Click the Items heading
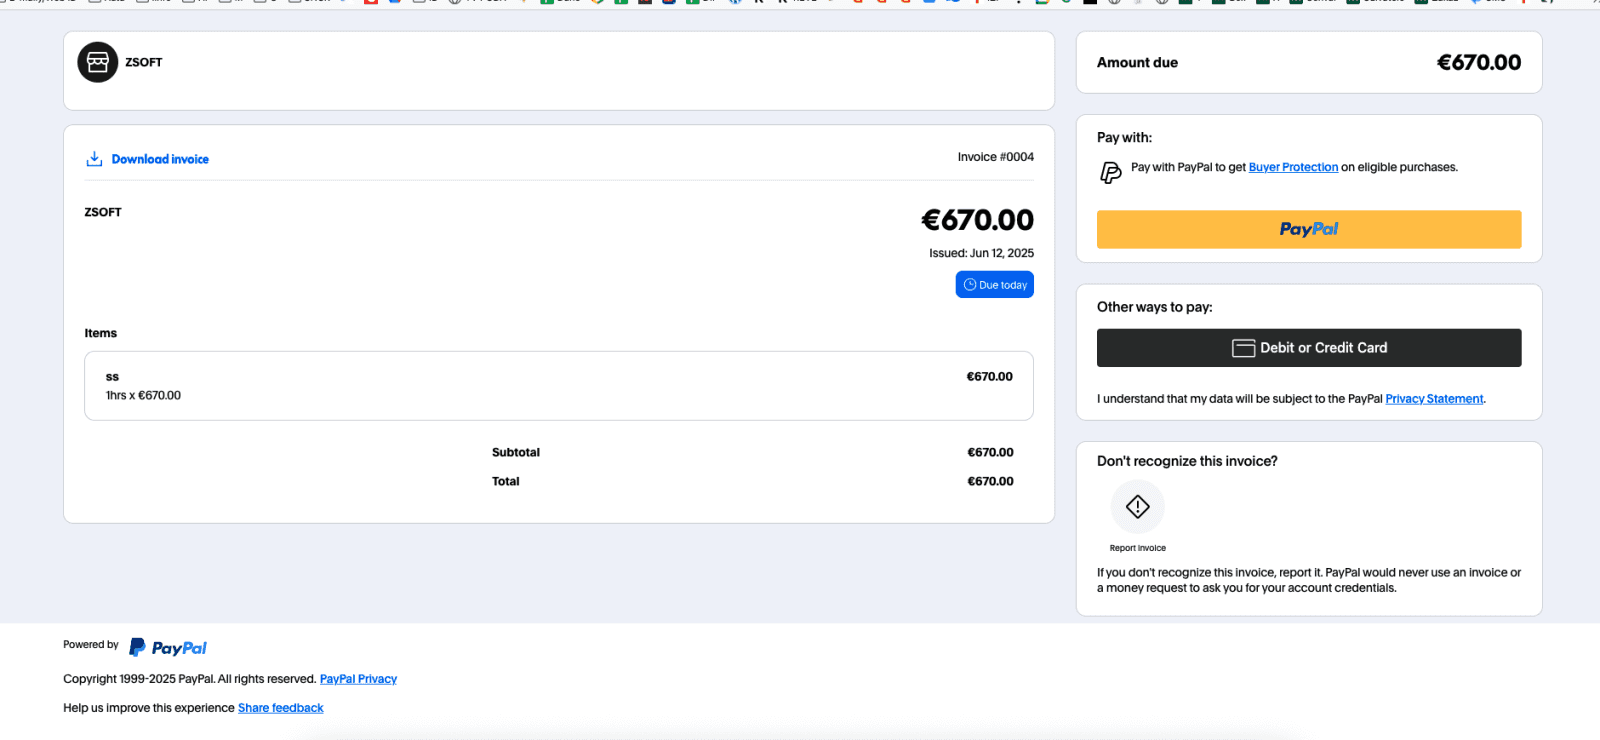This screenshot has height=740, width=1600. click(x=101, y=333)
